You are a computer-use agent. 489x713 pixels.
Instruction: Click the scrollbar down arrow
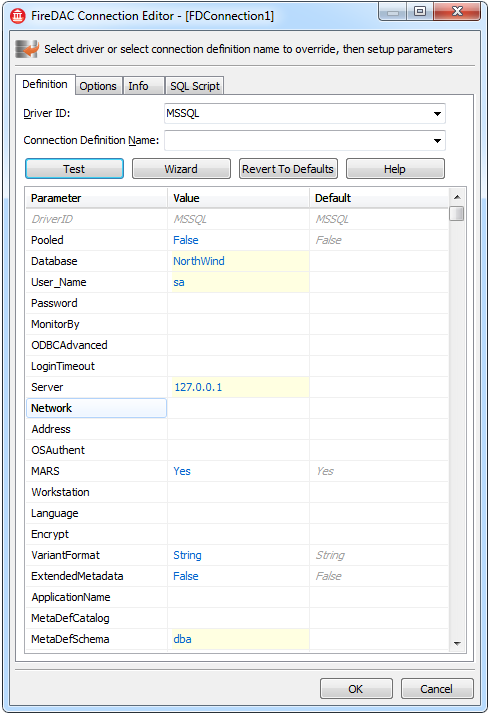pos(457,643)
